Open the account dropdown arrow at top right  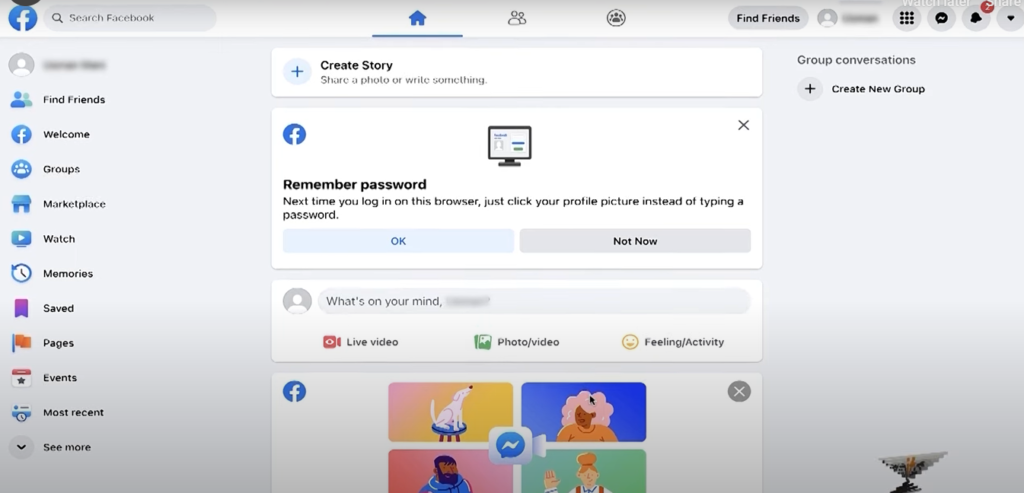point(1010,18)
